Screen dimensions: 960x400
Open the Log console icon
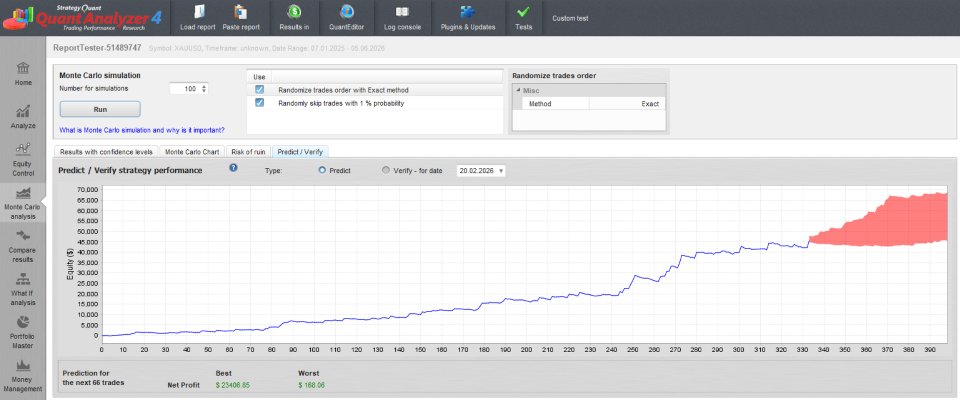(402, 12)
